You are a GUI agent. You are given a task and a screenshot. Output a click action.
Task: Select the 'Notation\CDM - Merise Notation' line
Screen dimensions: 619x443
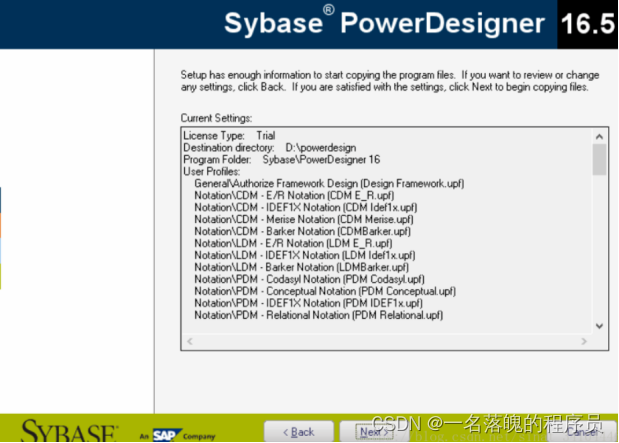click(x=304, y=220)
